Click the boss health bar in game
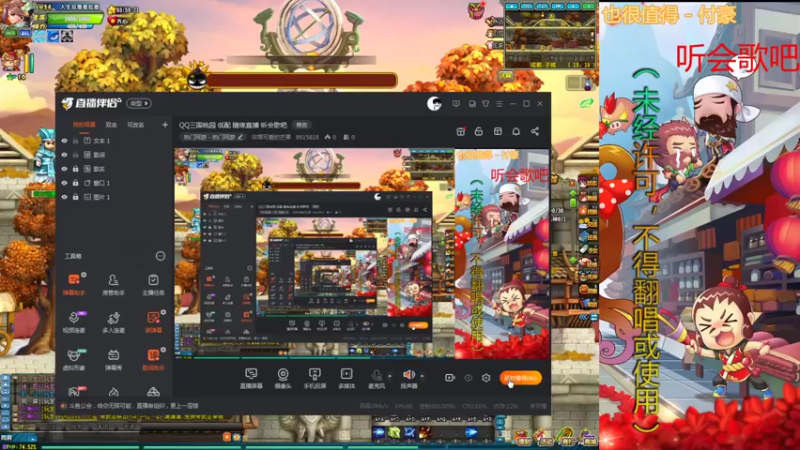This screenshot has width=800, height=450. [x=301, y=80]
